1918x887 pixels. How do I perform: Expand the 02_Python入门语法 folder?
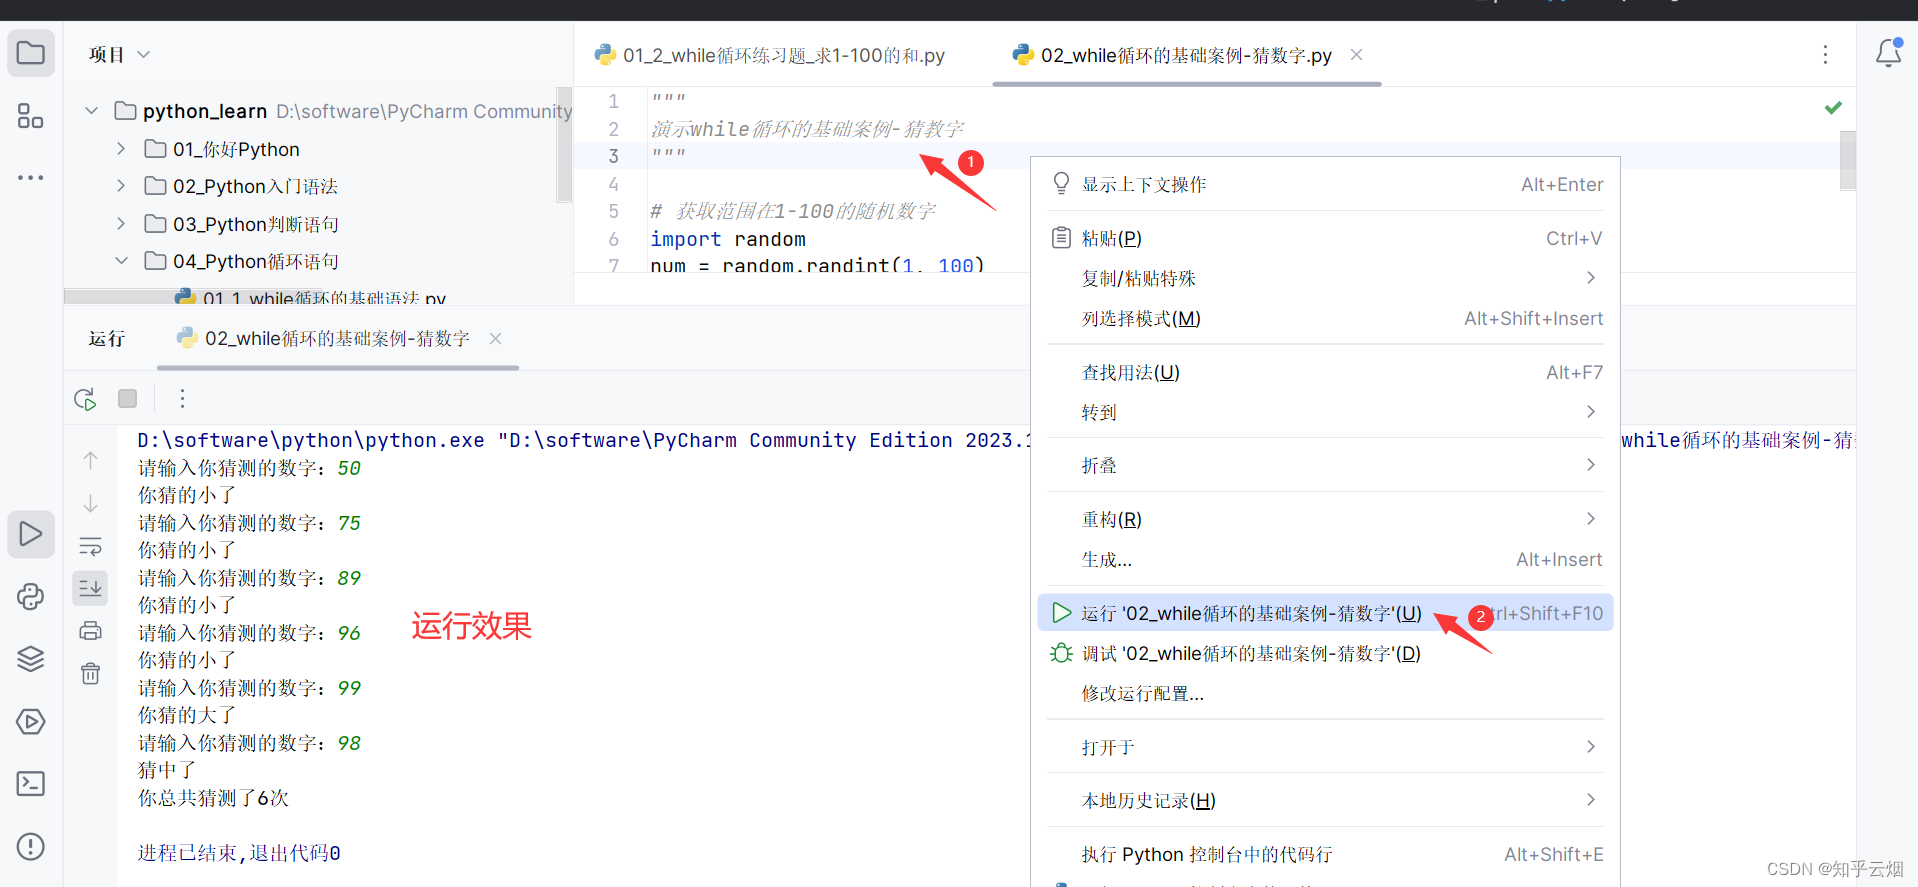121,186
